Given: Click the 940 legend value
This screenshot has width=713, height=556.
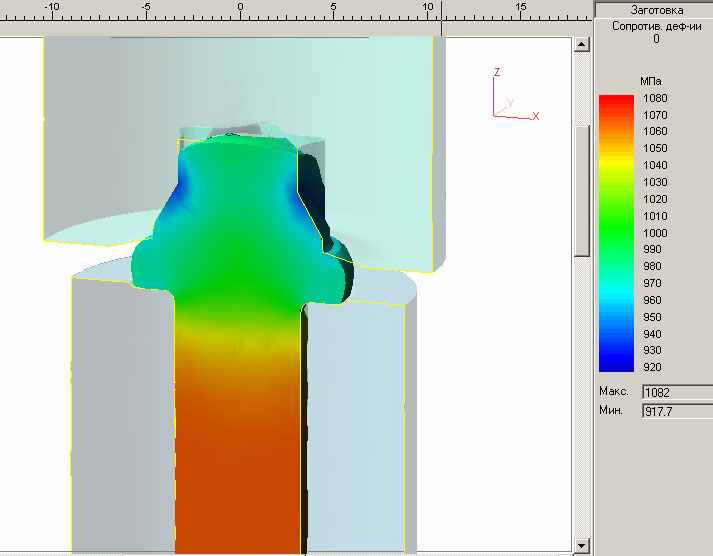Looking at the screenshot, I should (x=652, y=334).
